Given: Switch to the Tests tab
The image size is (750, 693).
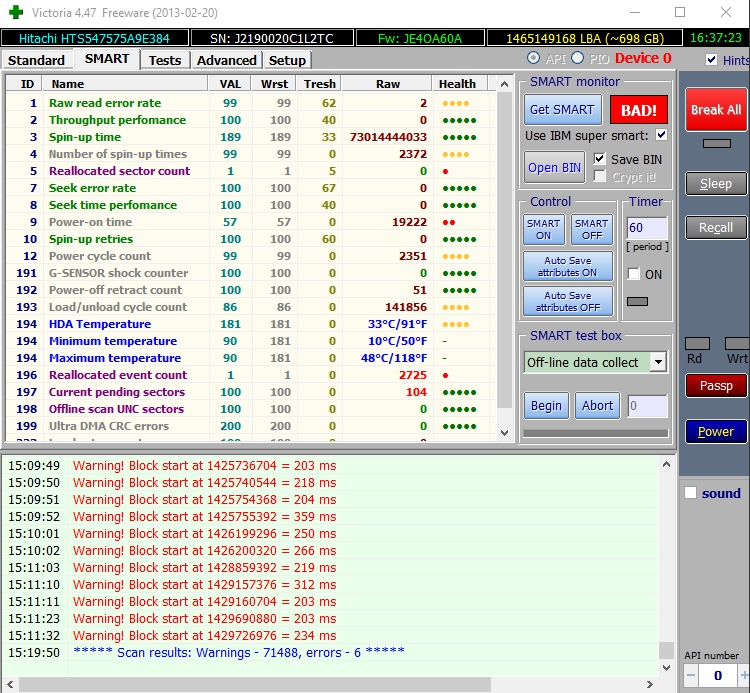Looking at the screenshot, I should [165, 60].
